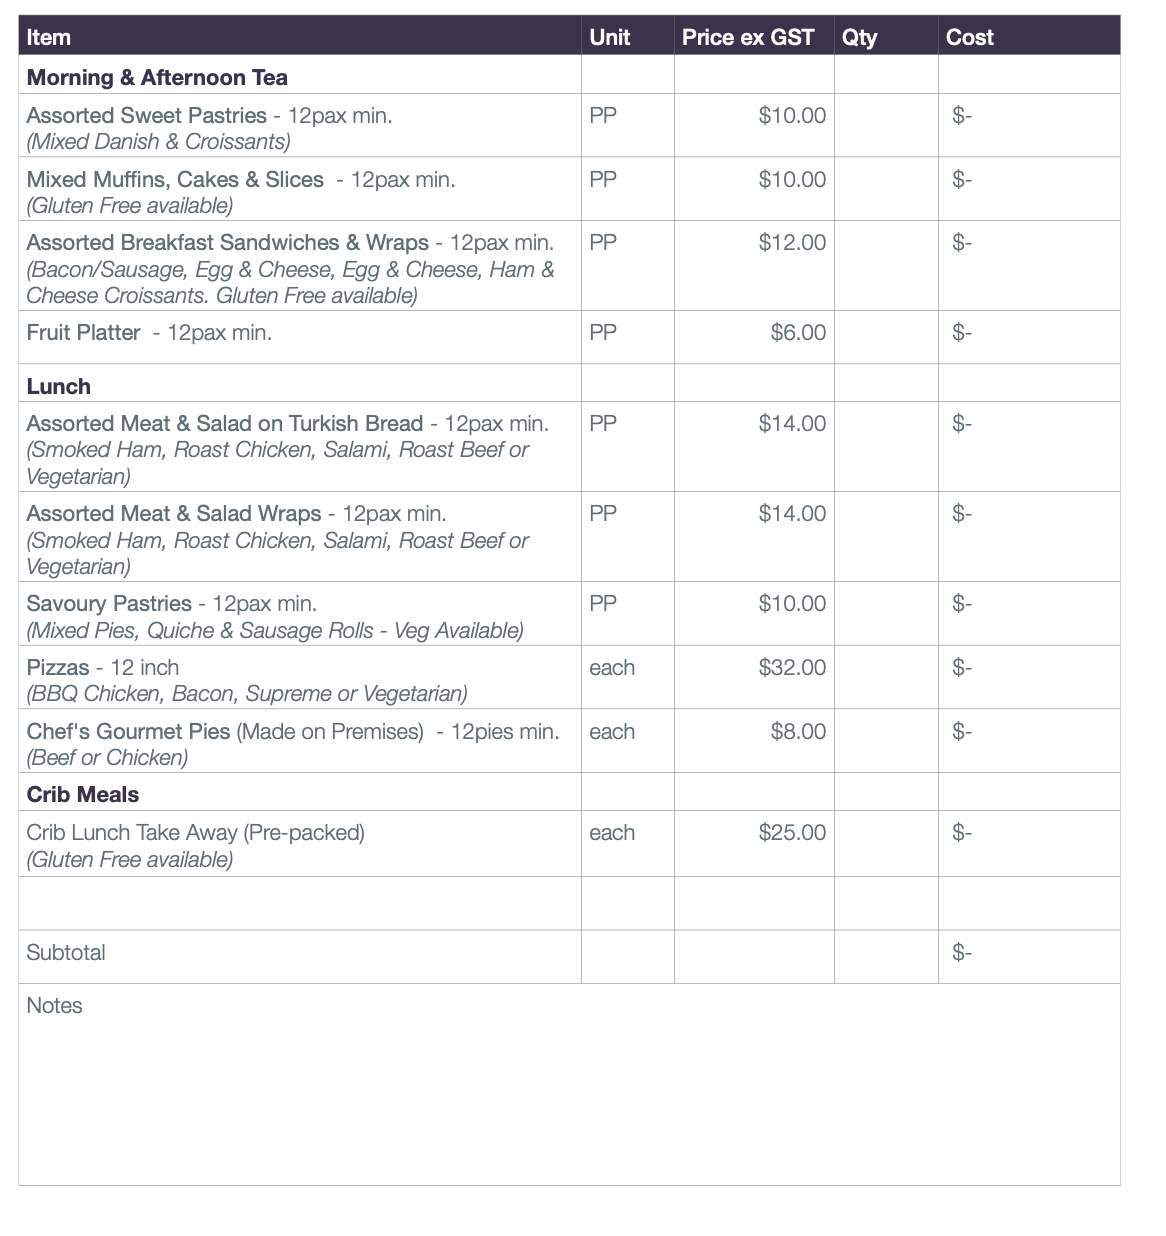The image size is (1166, 1236).
Task: Click the $32.00 Pizzas price cell
Action: [x=792, y=667]
